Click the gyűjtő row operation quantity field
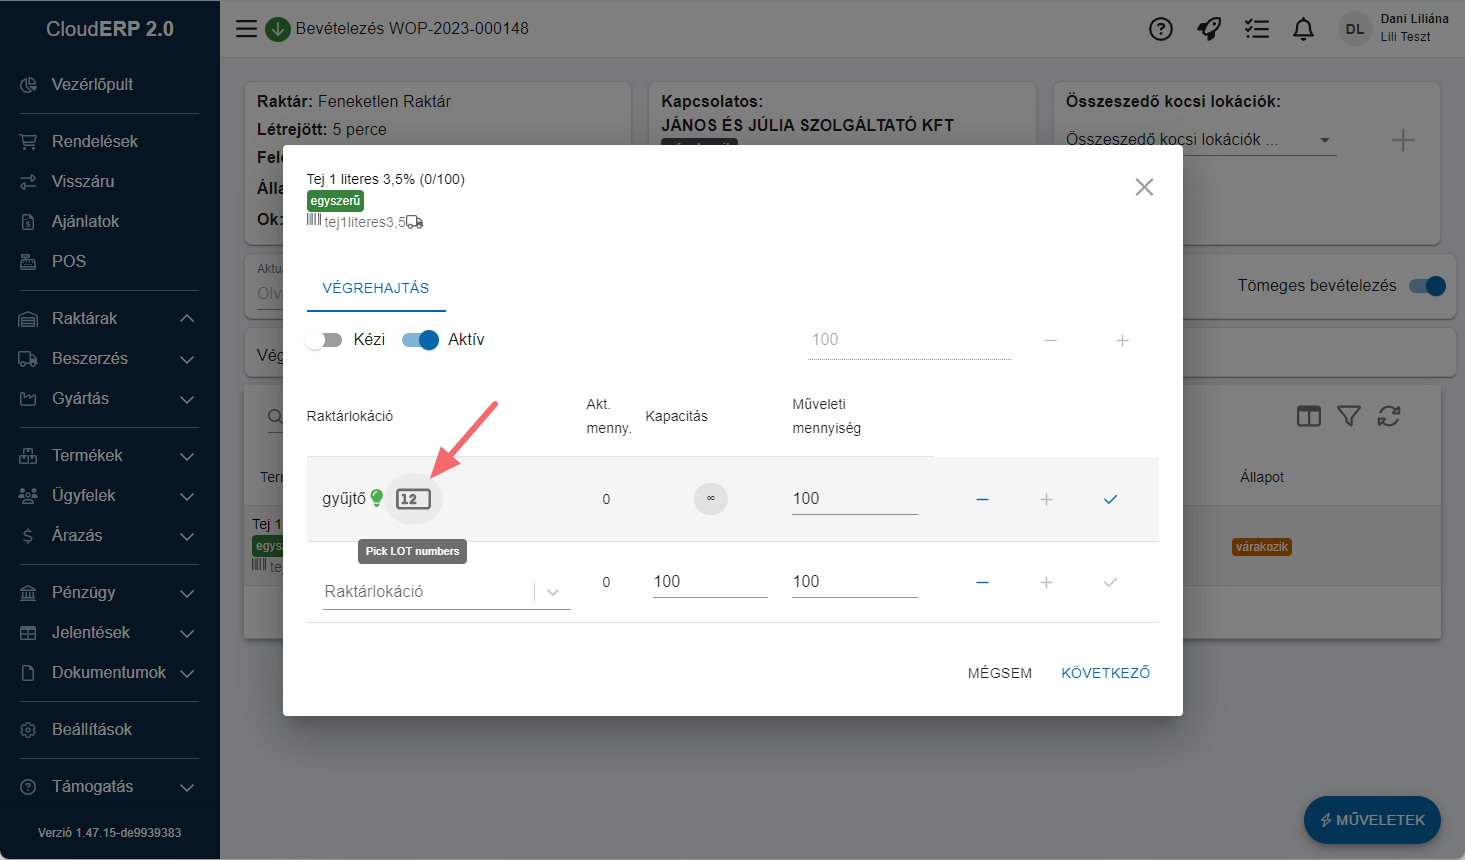Viewport: 1465px width, 860px height. coord(853,498)
